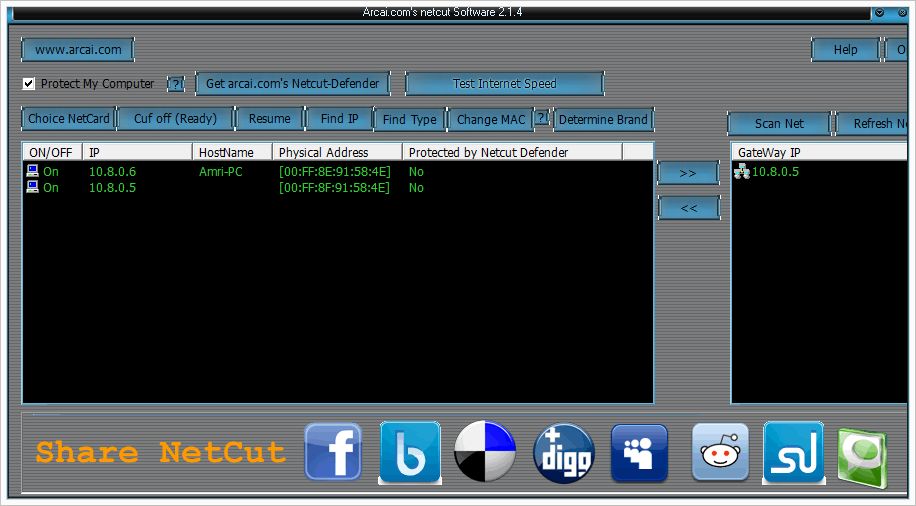Click the Find IP button
The height and width of the screenshot is (506, 916).
[339, 119]
